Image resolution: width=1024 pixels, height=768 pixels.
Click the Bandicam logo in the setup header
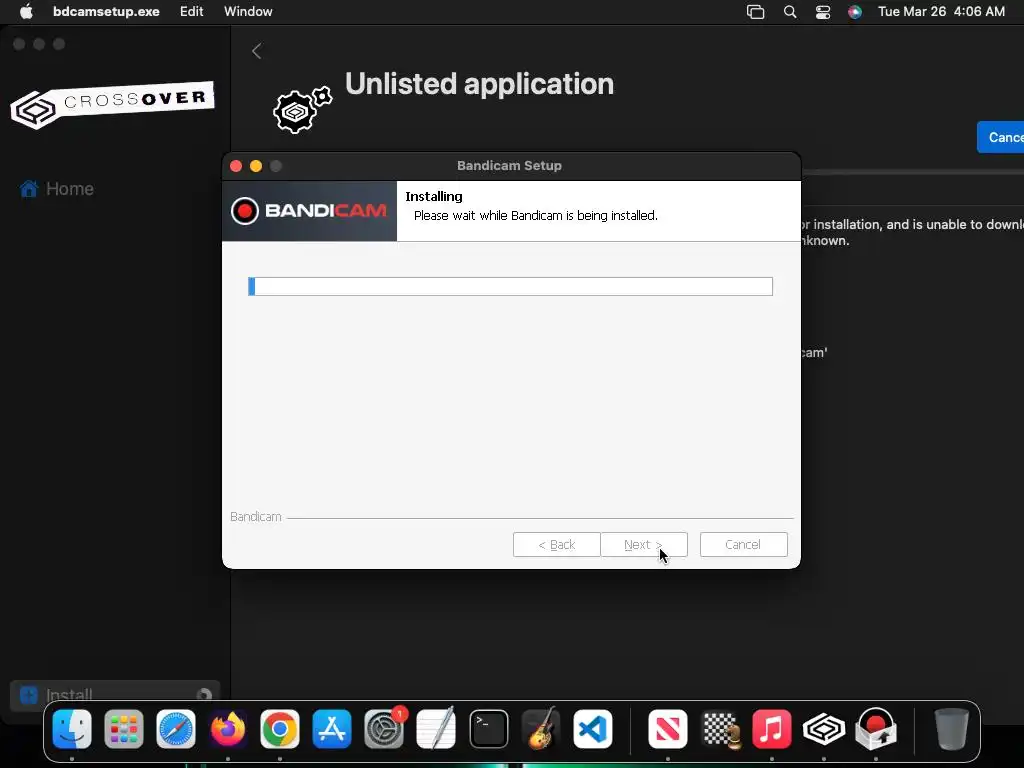tap(309, 210)
